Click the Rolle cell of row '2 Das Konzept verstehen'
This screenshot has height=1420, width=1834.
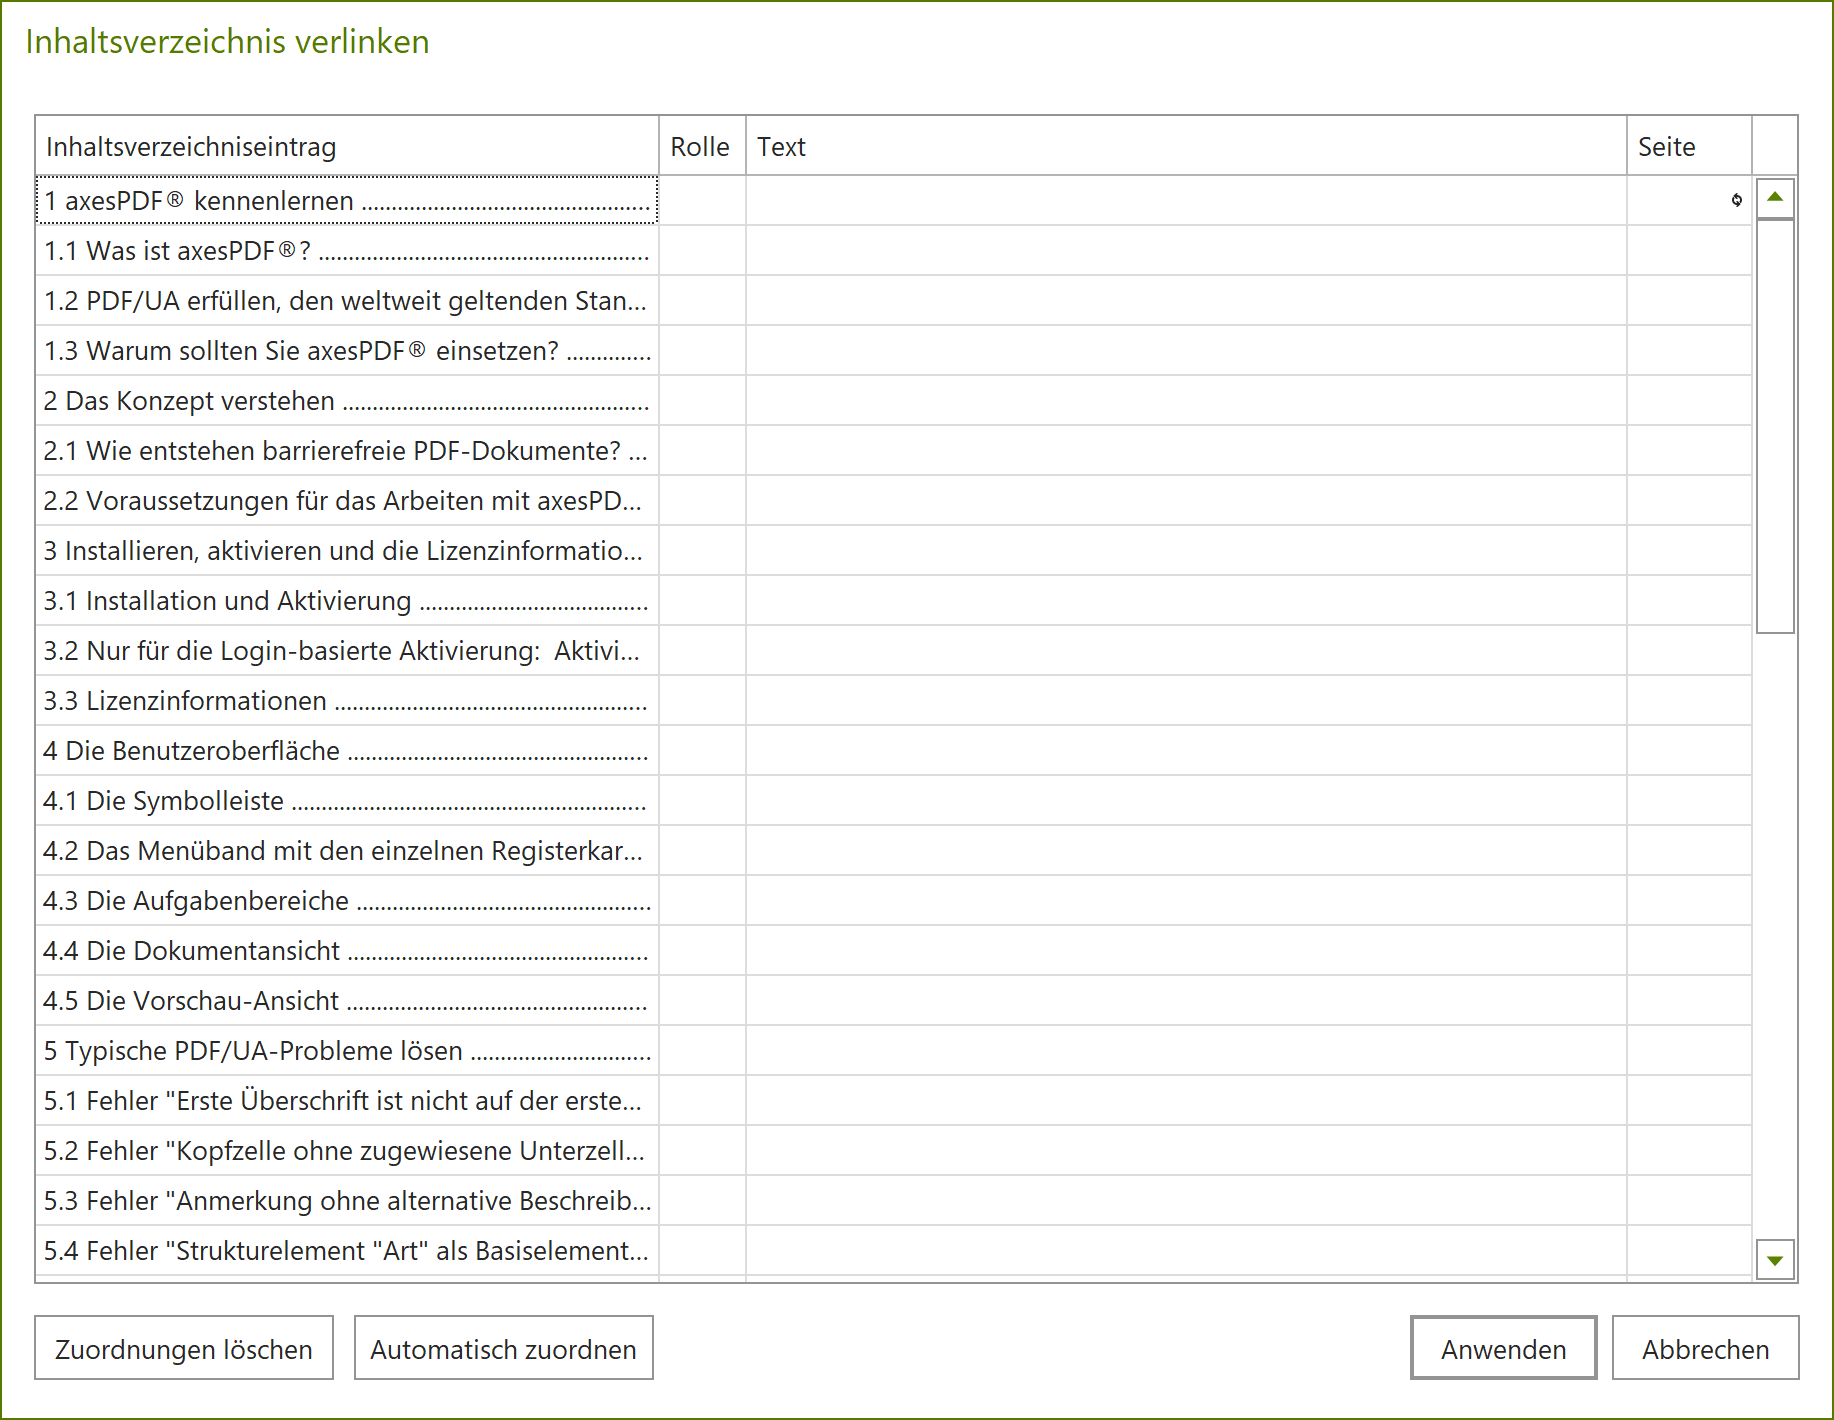point(702,400)
